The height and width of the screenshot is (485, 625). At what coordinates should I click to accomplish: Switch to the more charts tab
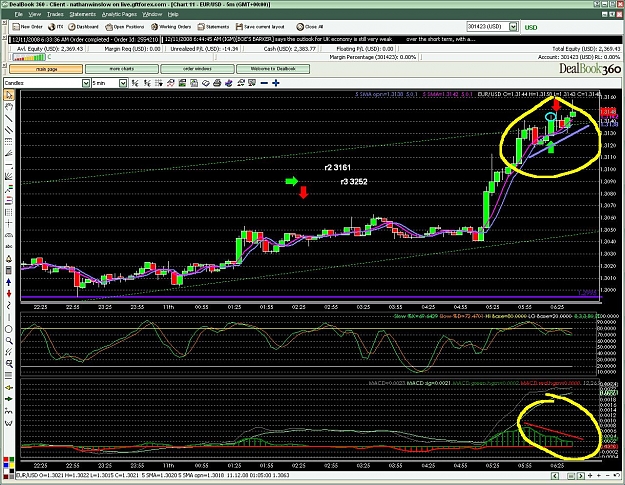pyautogui.click(x=122, y=69)
